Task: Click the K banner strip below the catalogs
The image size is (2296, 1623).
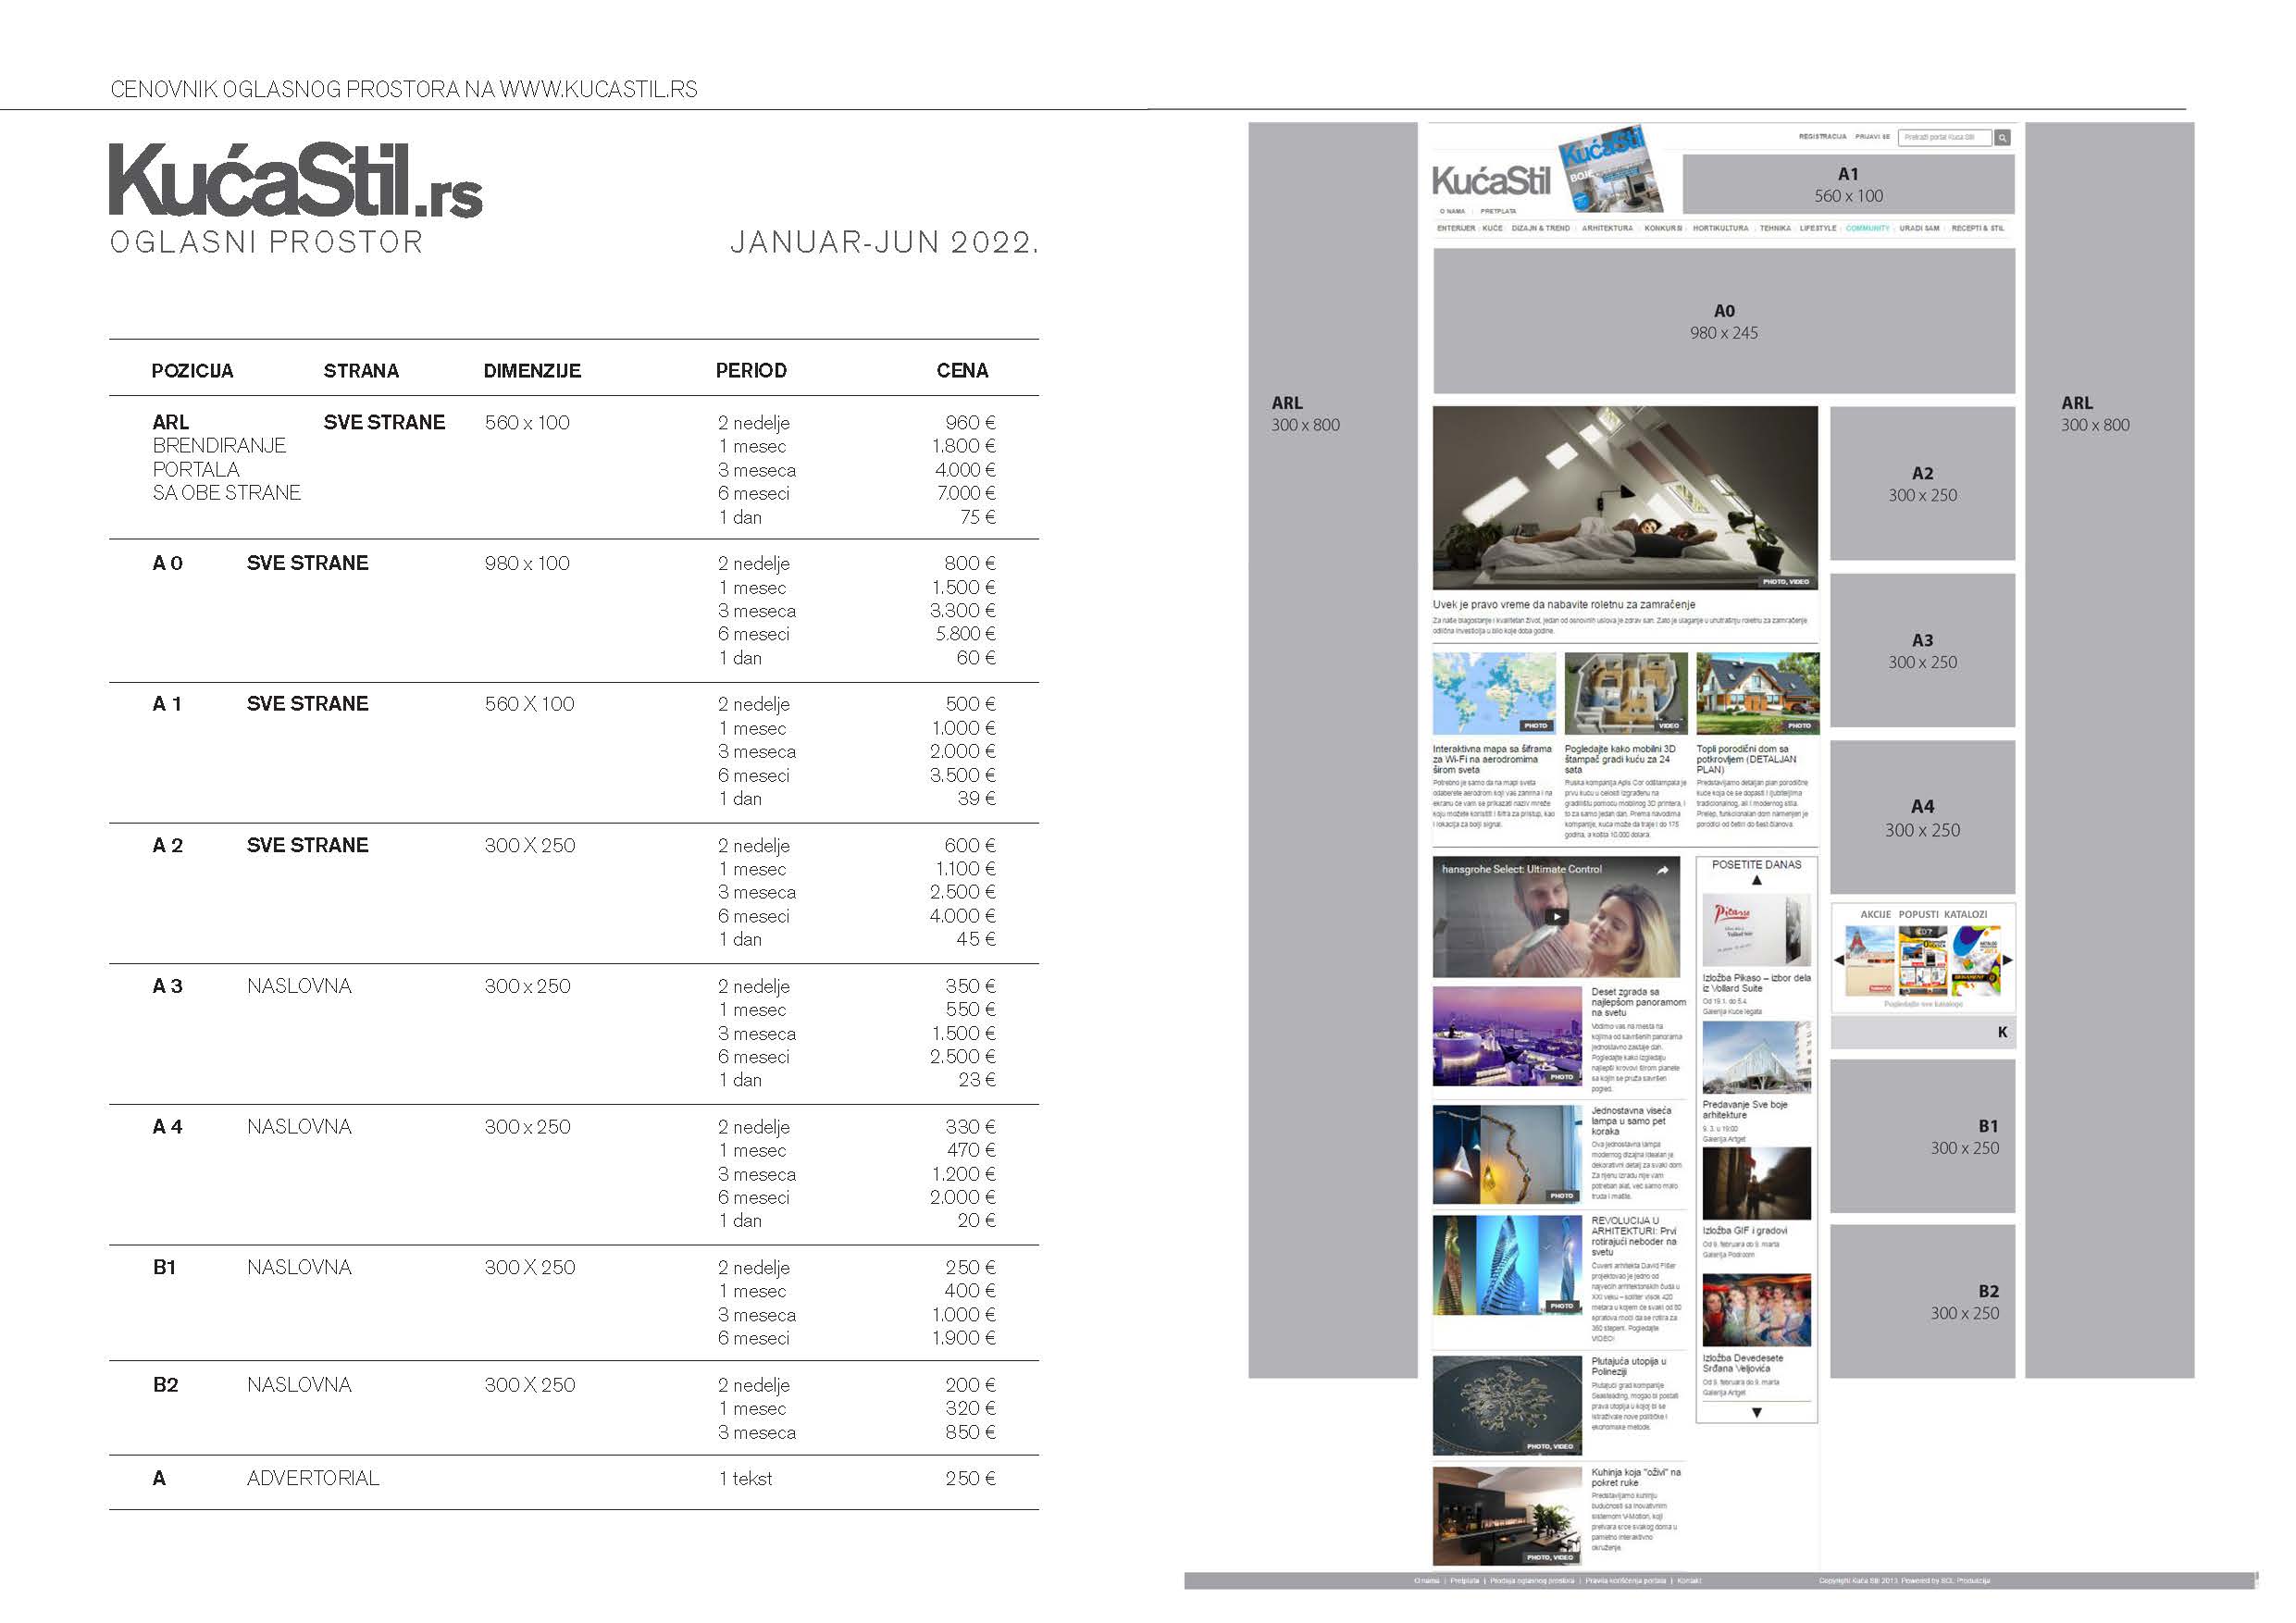Action: point(1922,1033)
